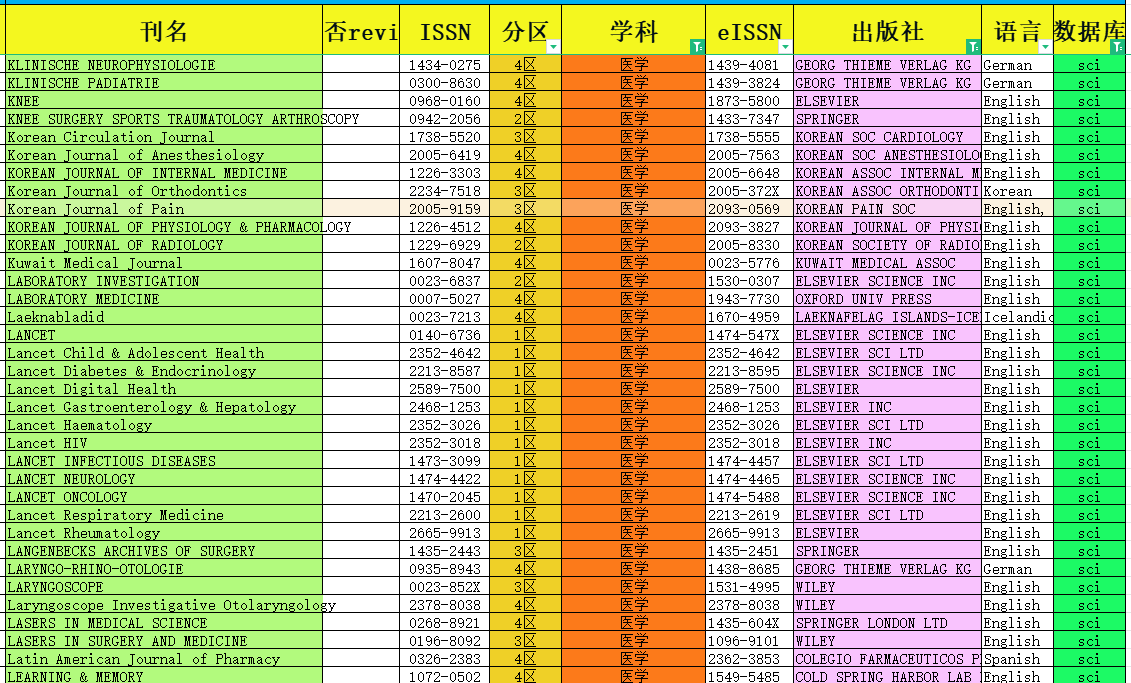Click Lancet Child & Adolescent Health cell
This screenshot has width=1131, height=683.
[x=164, y=353]
